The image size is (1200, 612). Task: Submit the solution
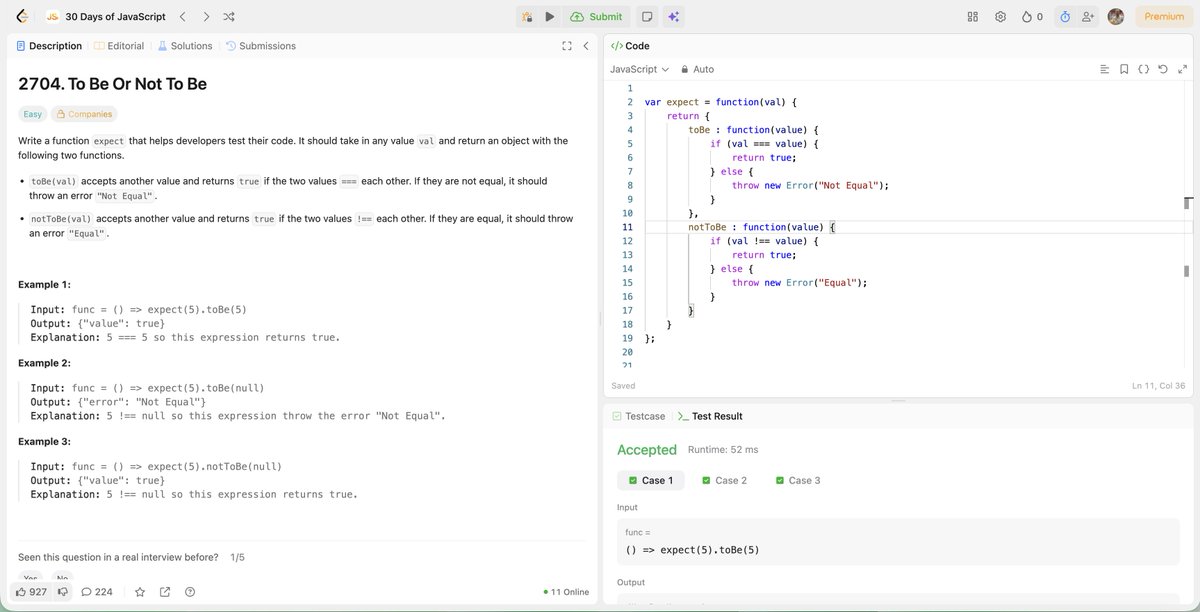tap(596, 16)
